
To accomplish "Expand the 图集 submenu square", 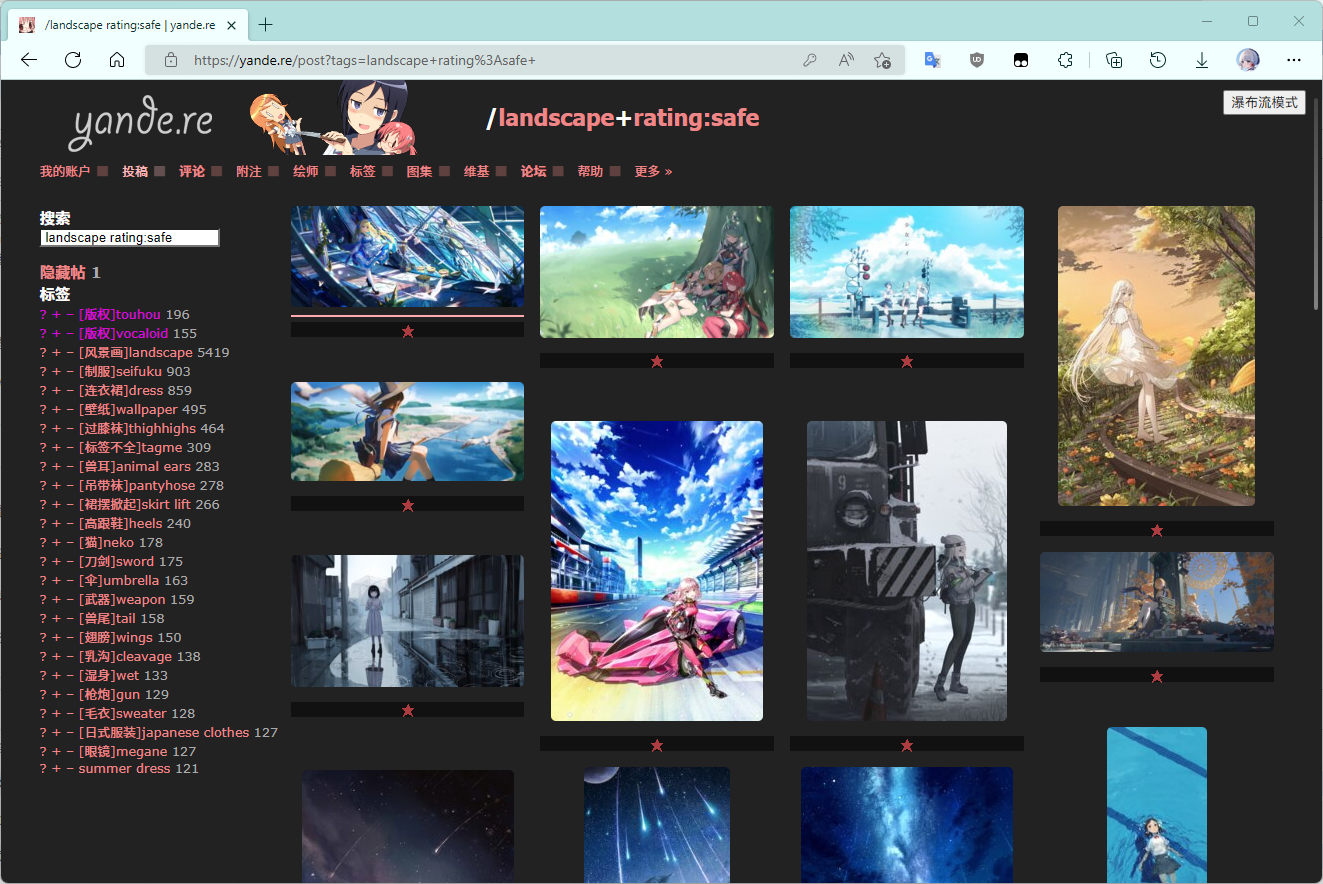I will (445, 171).
